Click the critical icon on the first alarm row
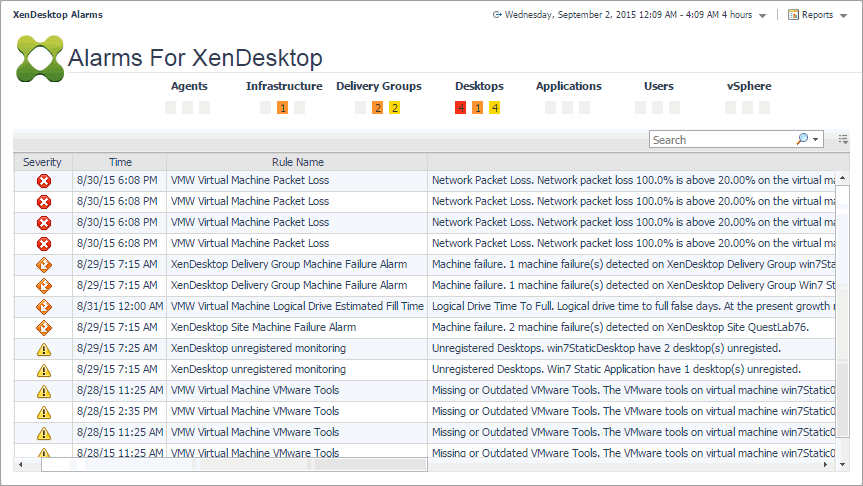 click(x=43, y=181)
